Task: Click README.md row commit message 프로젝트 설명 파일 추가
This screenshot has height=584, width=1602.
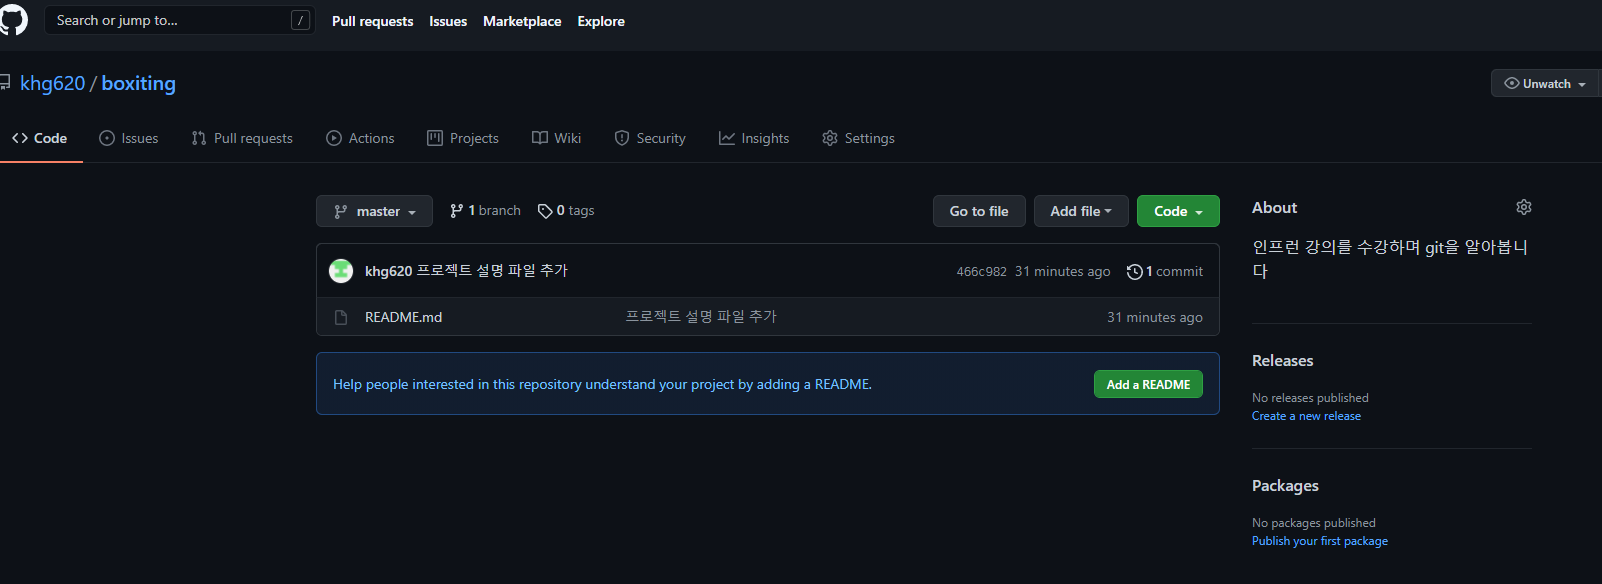Action: [701, 317]
